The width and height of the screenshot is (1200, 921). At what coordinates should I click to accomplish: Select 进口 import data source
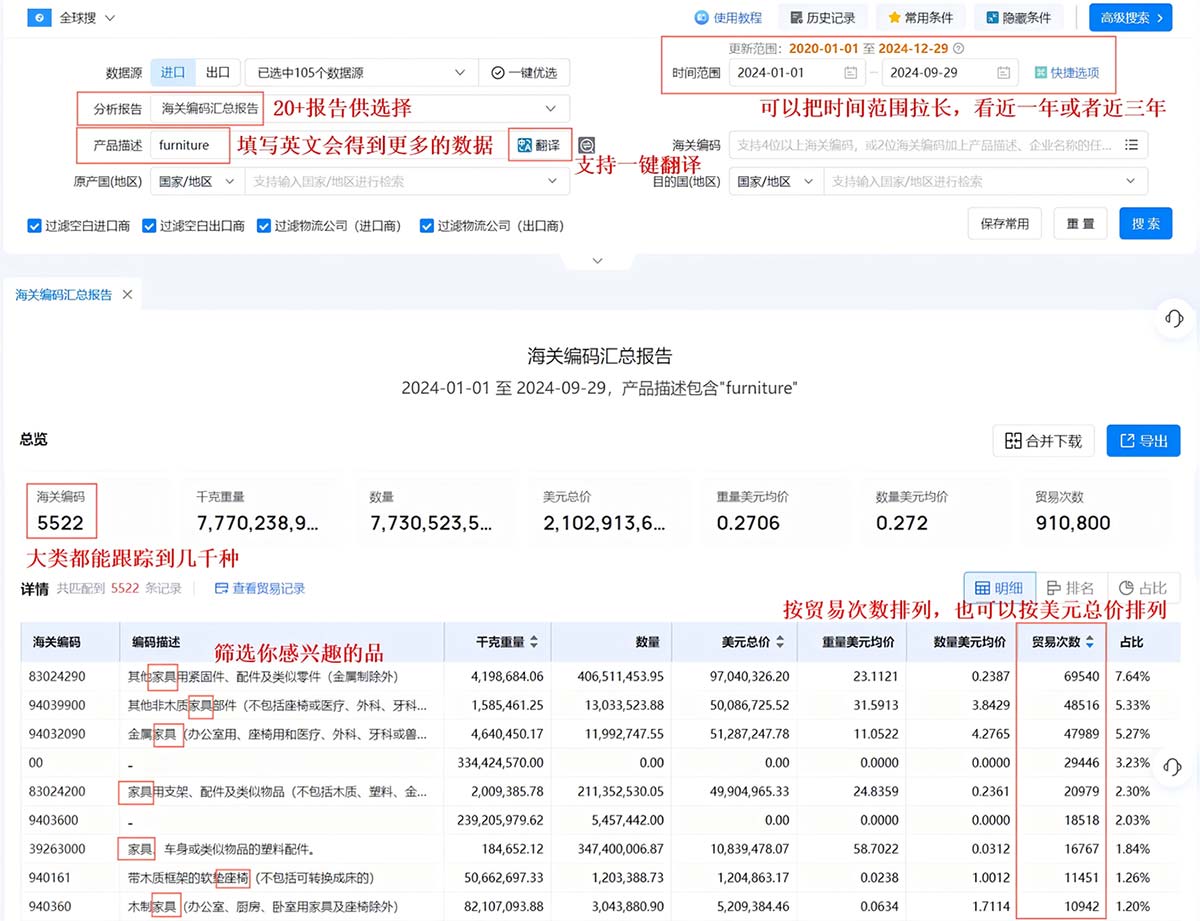(x=173, y=73)
